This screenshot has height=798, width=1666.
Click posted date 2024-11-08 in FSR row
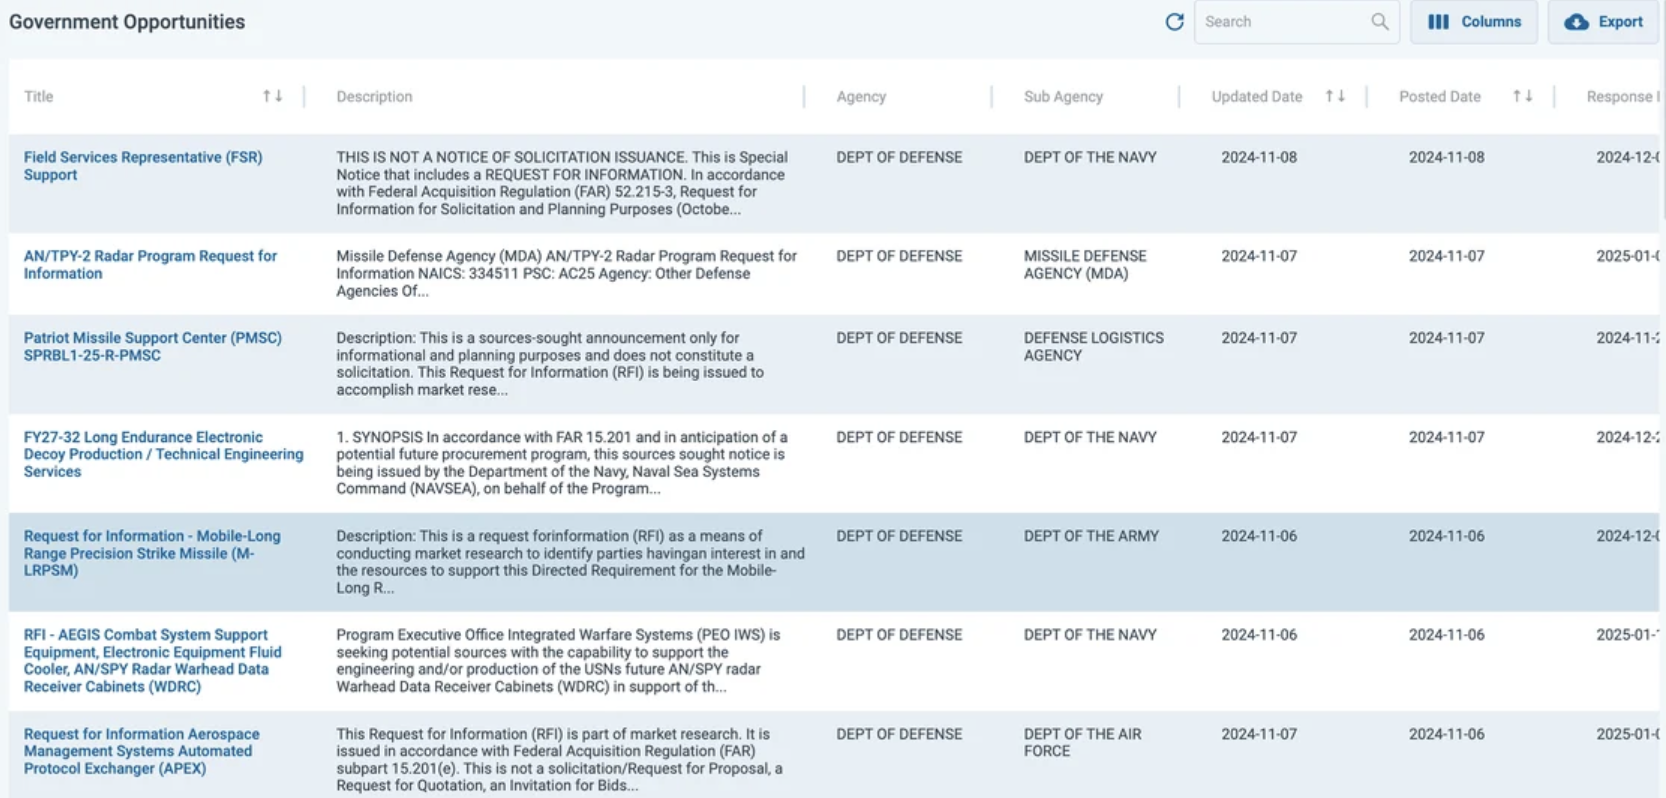pyautogui.click(x=1446, y=157)
